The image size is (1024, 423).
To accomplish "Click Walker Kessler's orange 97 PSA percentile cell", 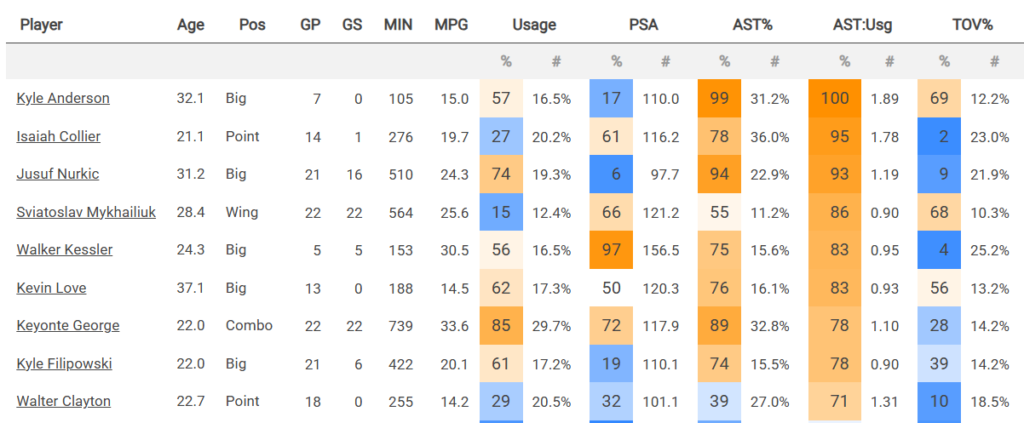I will 614,250.
